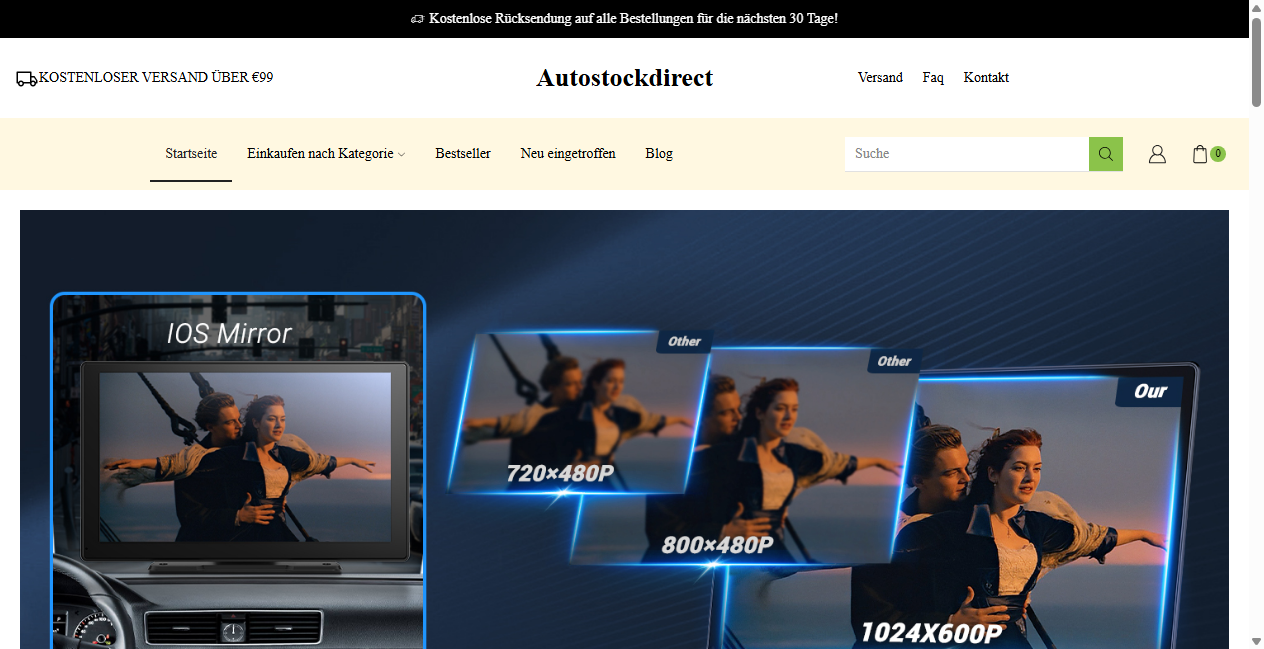Click the green search magnifier button
Viewport: 1264px width, 649px height.
1105,154
